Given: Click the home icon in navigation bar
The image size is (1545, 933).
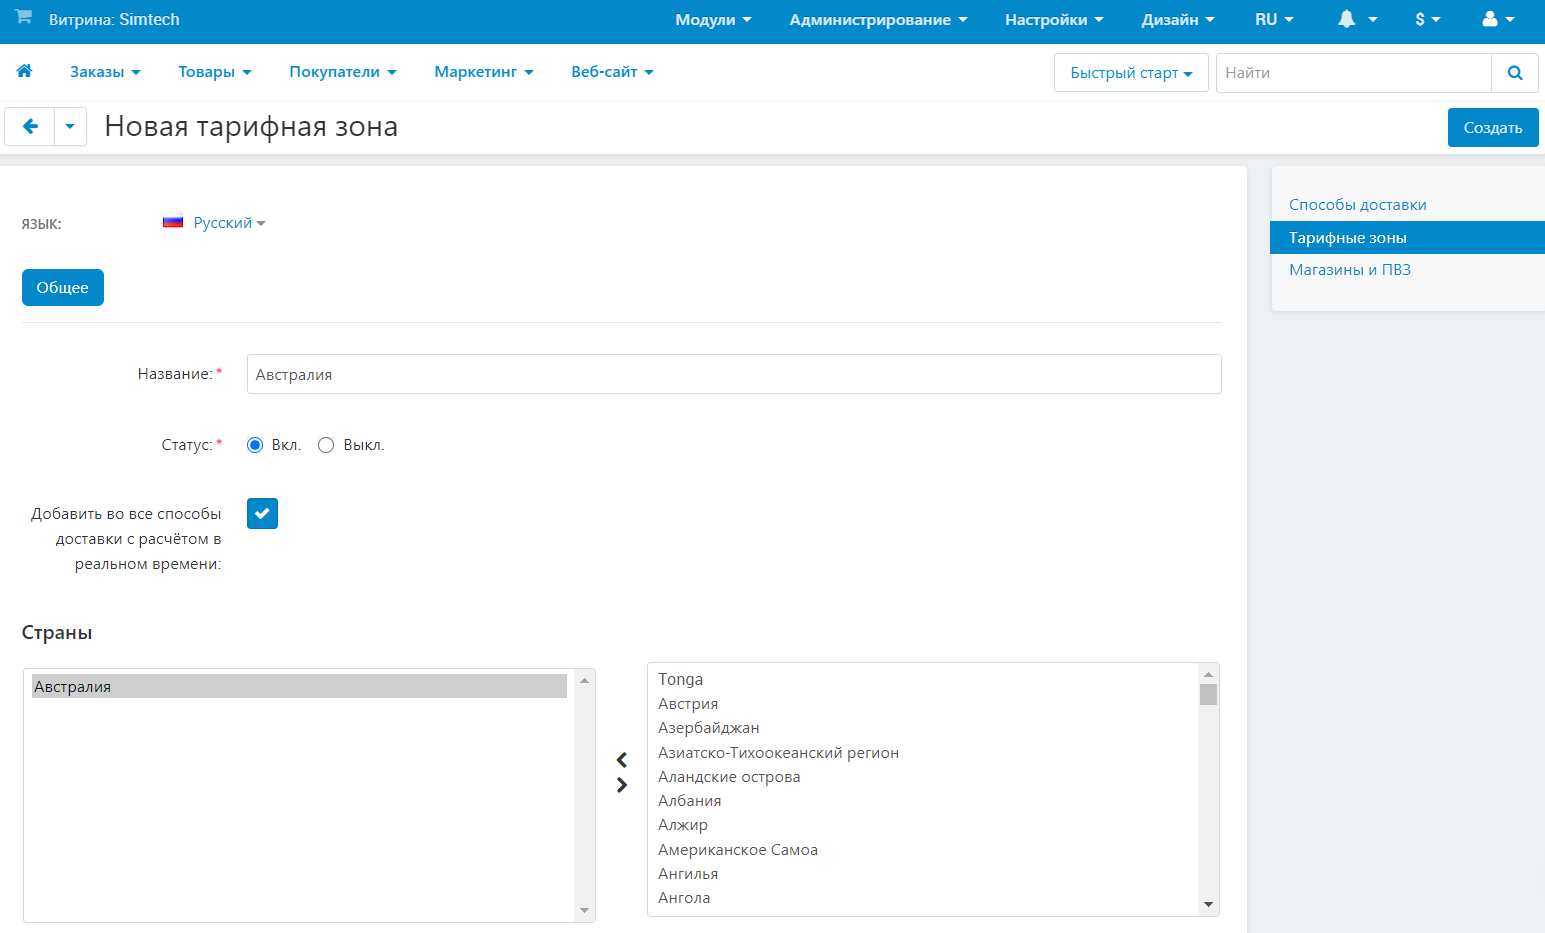Looking at the screenshot, I should (x=25, y=71).
